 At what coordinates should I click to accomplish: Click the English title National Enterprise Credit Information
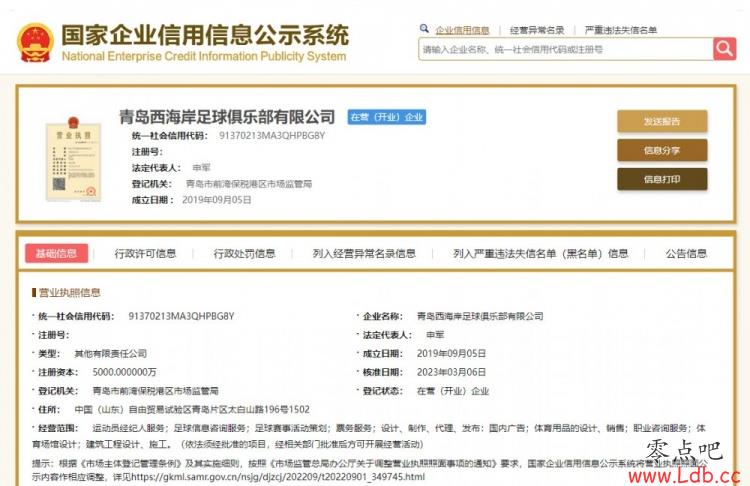(204, 56)
